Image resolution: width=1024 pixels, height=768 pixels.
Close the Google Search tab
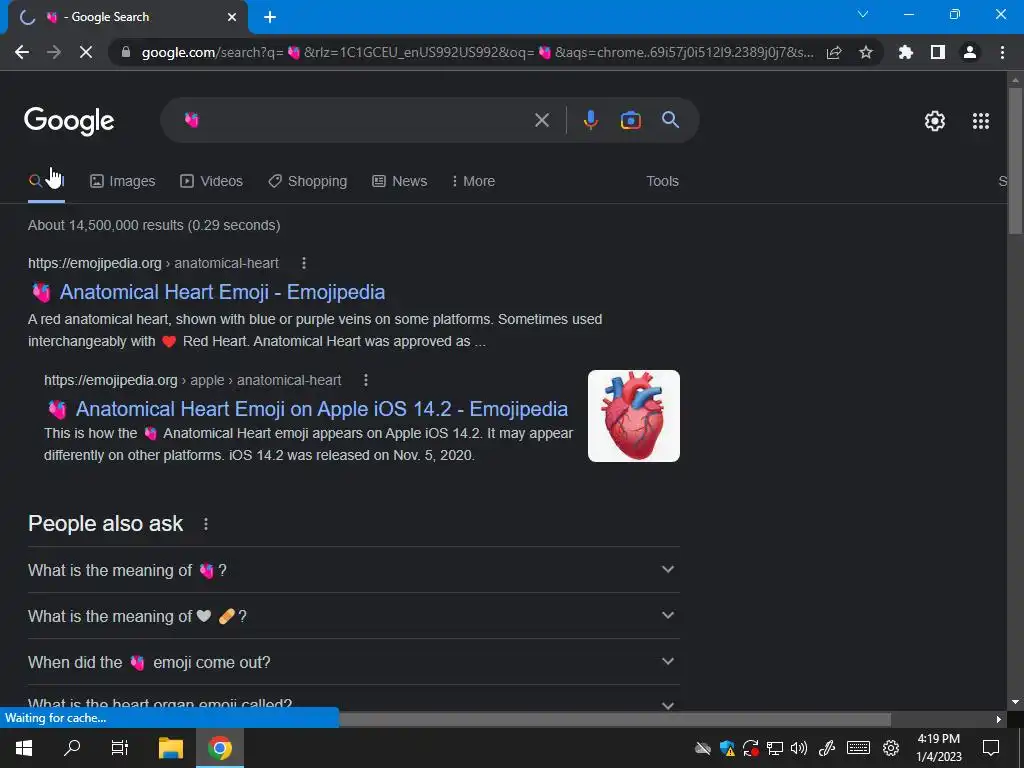coord(232,17)
